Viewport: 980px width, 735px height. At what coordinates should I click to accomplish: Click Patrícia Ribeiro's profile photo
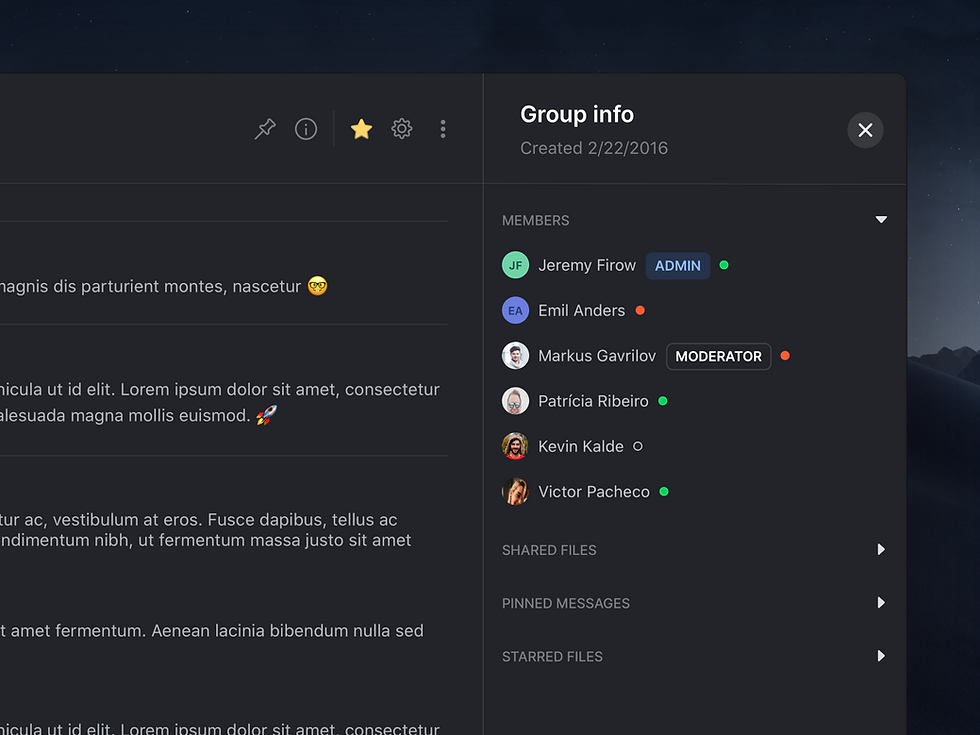516,401
